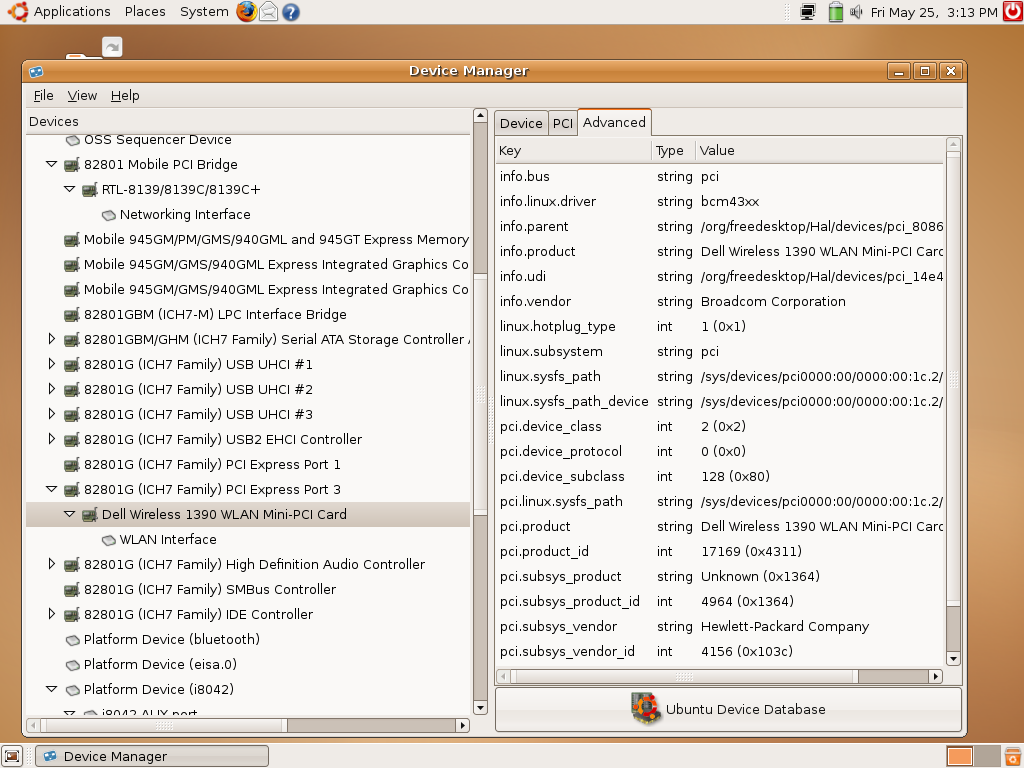The width and height of the screenshot is (1024, 768).
Task: Expand the High Definition Audio Controller node
Action: [52, 564]
